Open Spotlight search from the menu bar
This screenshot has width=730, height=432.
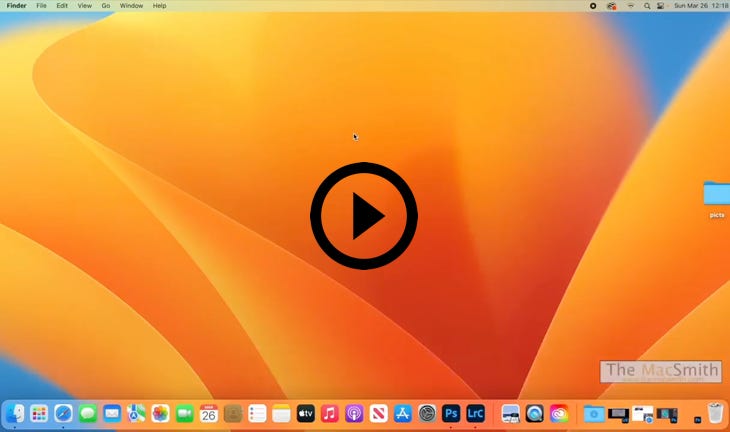point(647,6)
